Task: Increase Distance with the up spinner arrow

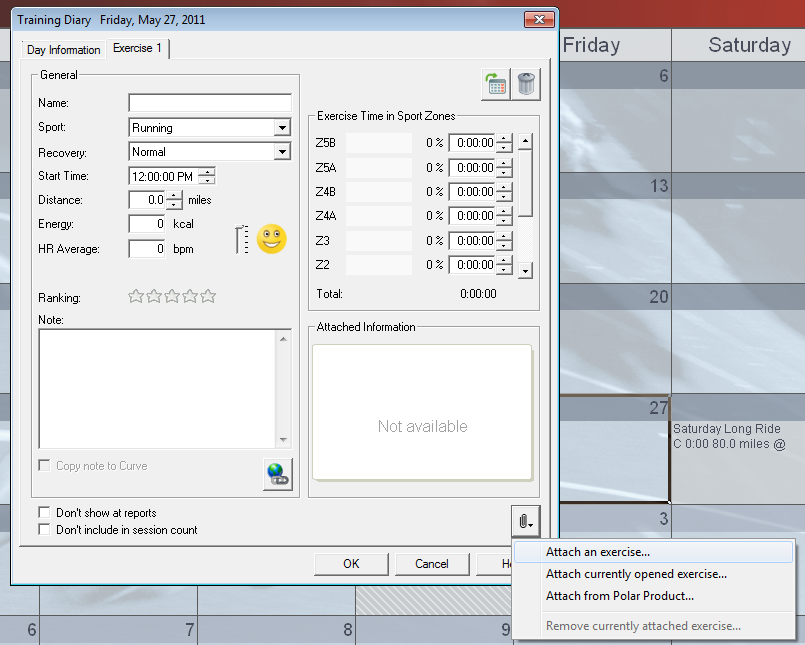Action: [x=174, y=195]
